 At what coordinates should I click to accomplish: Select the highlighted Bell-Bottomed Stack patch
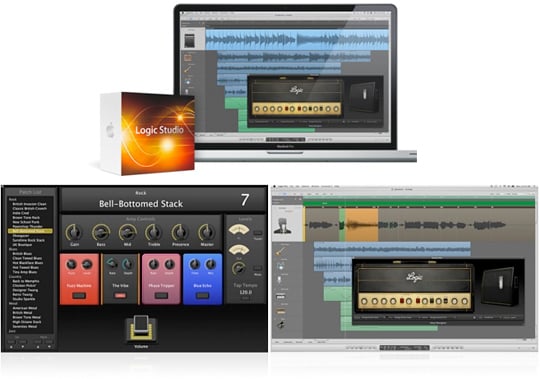click(x=30, y=231)
